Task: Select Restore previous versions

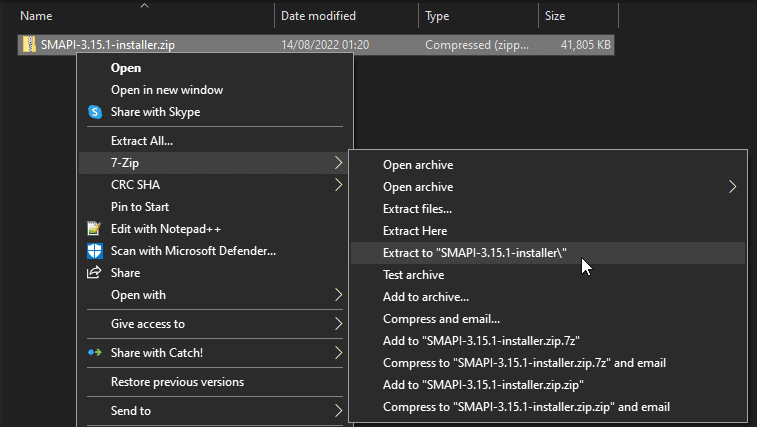Action: tap(177, 382)
